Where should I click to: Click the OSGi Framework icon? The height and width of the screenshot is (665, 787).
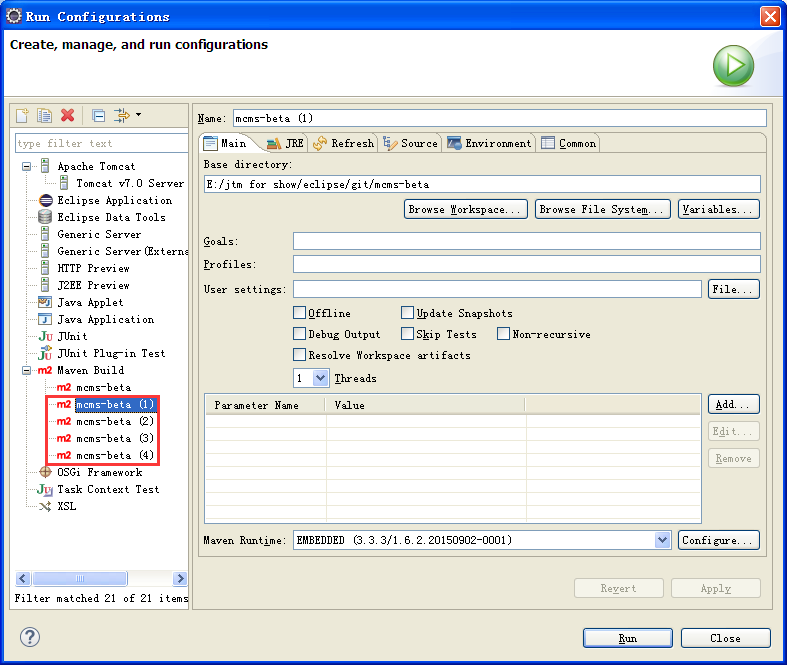click(45, 472)
